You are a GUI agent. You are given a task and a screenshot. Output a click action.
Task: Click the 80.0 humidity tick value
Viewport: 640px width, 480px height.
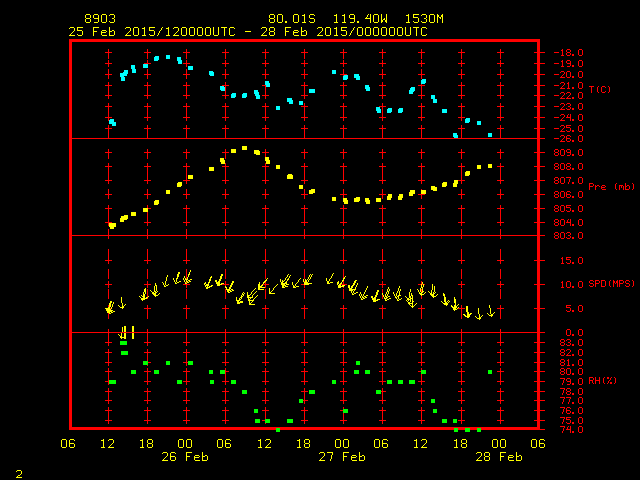571,372
